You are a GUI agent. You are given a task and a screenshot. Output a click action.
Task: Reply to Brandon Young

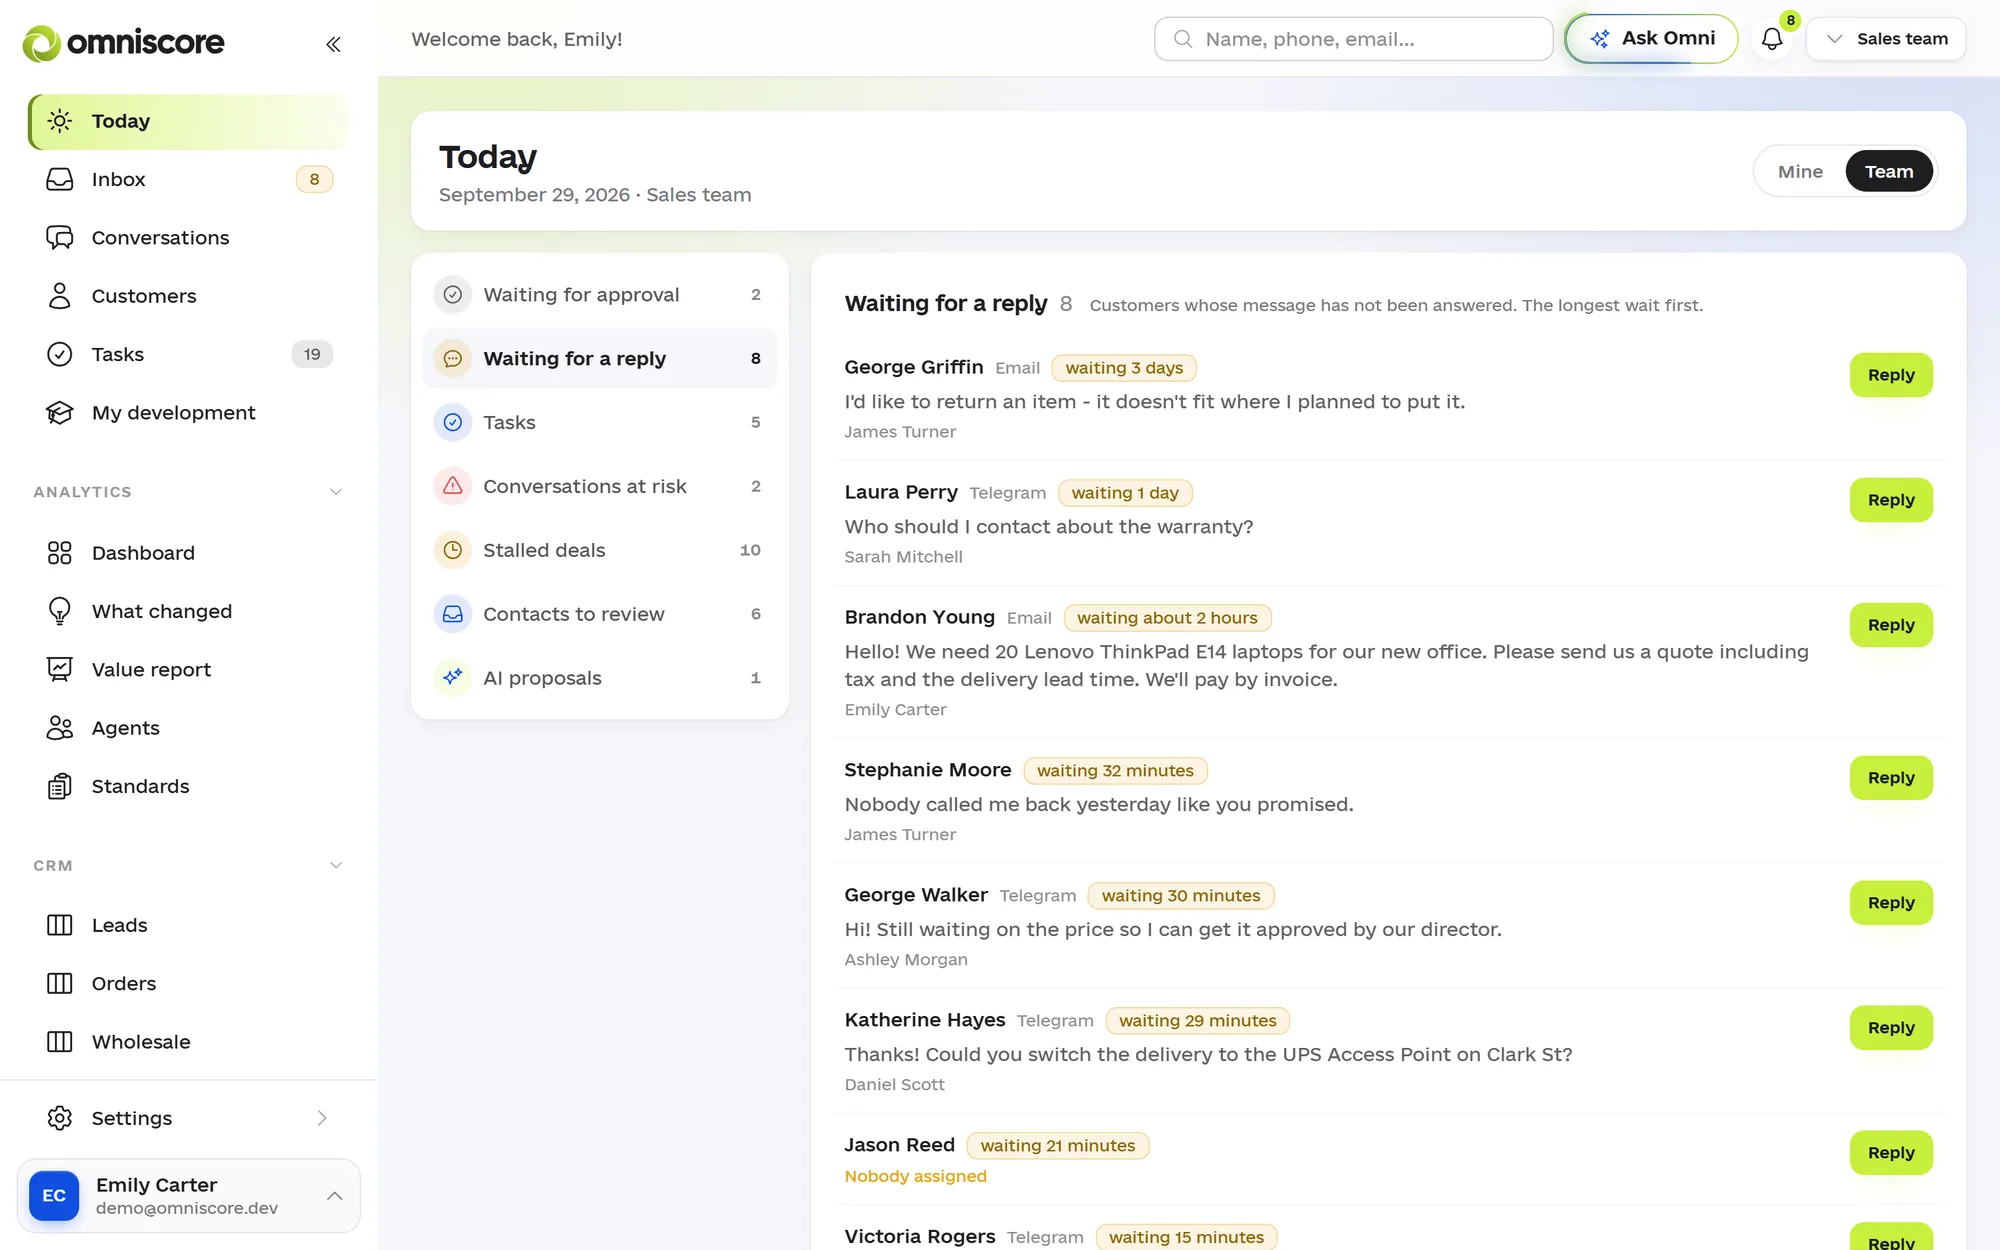point(1890,625)
